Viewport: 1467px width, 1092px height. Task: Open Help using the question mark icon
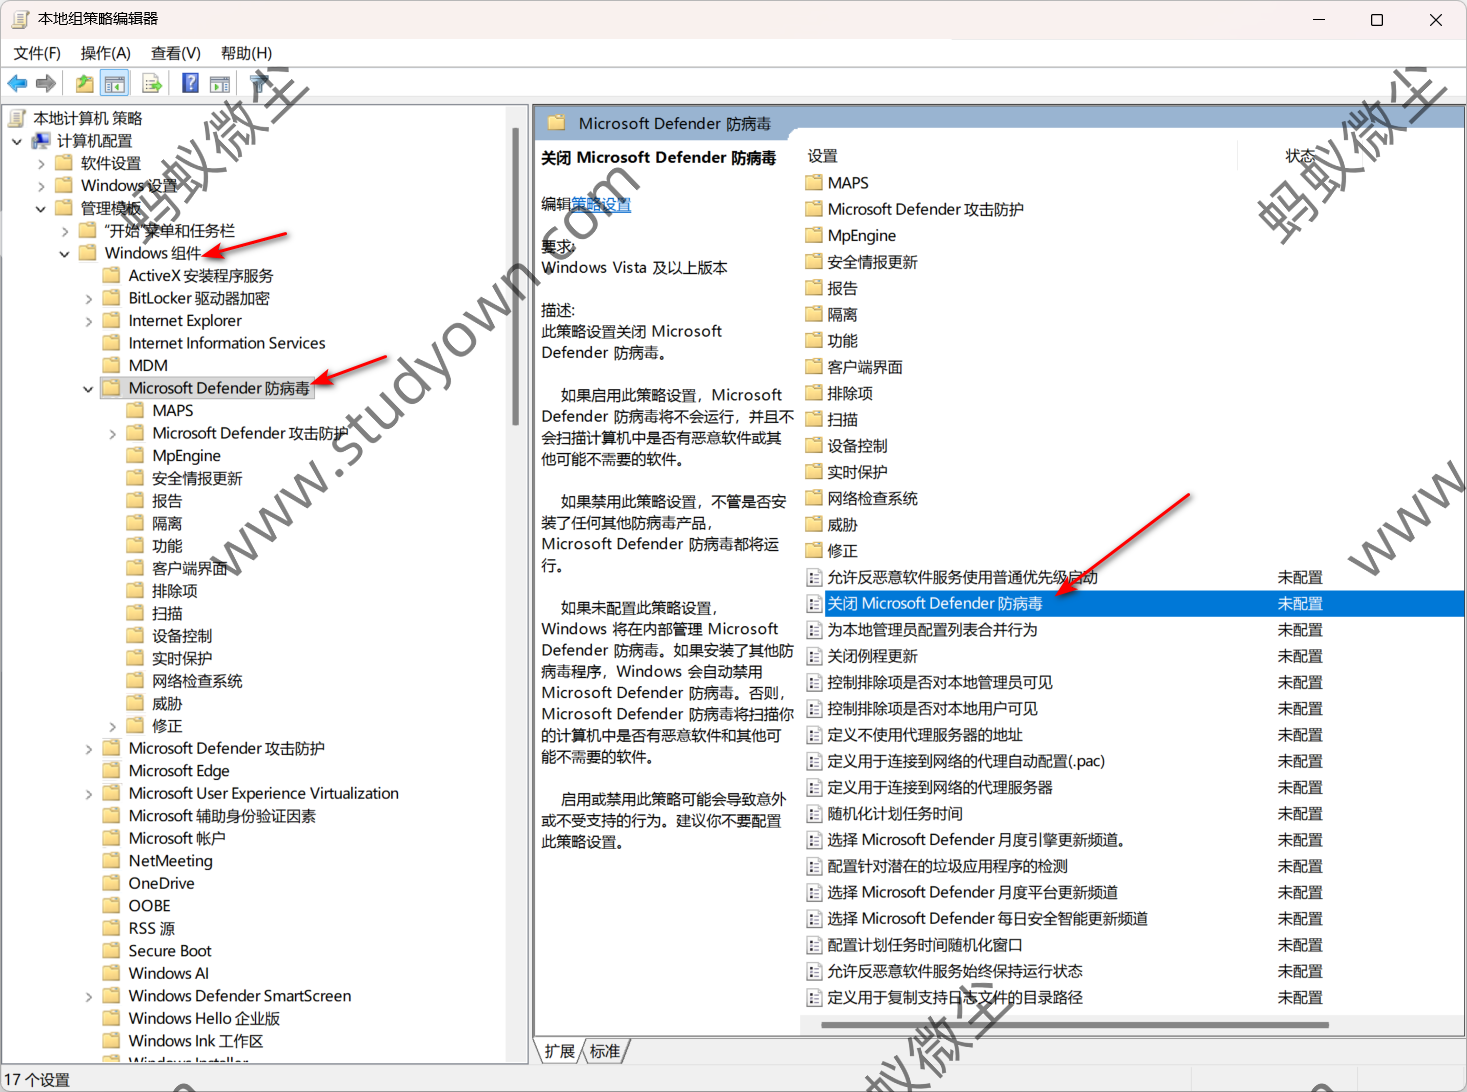189,83
